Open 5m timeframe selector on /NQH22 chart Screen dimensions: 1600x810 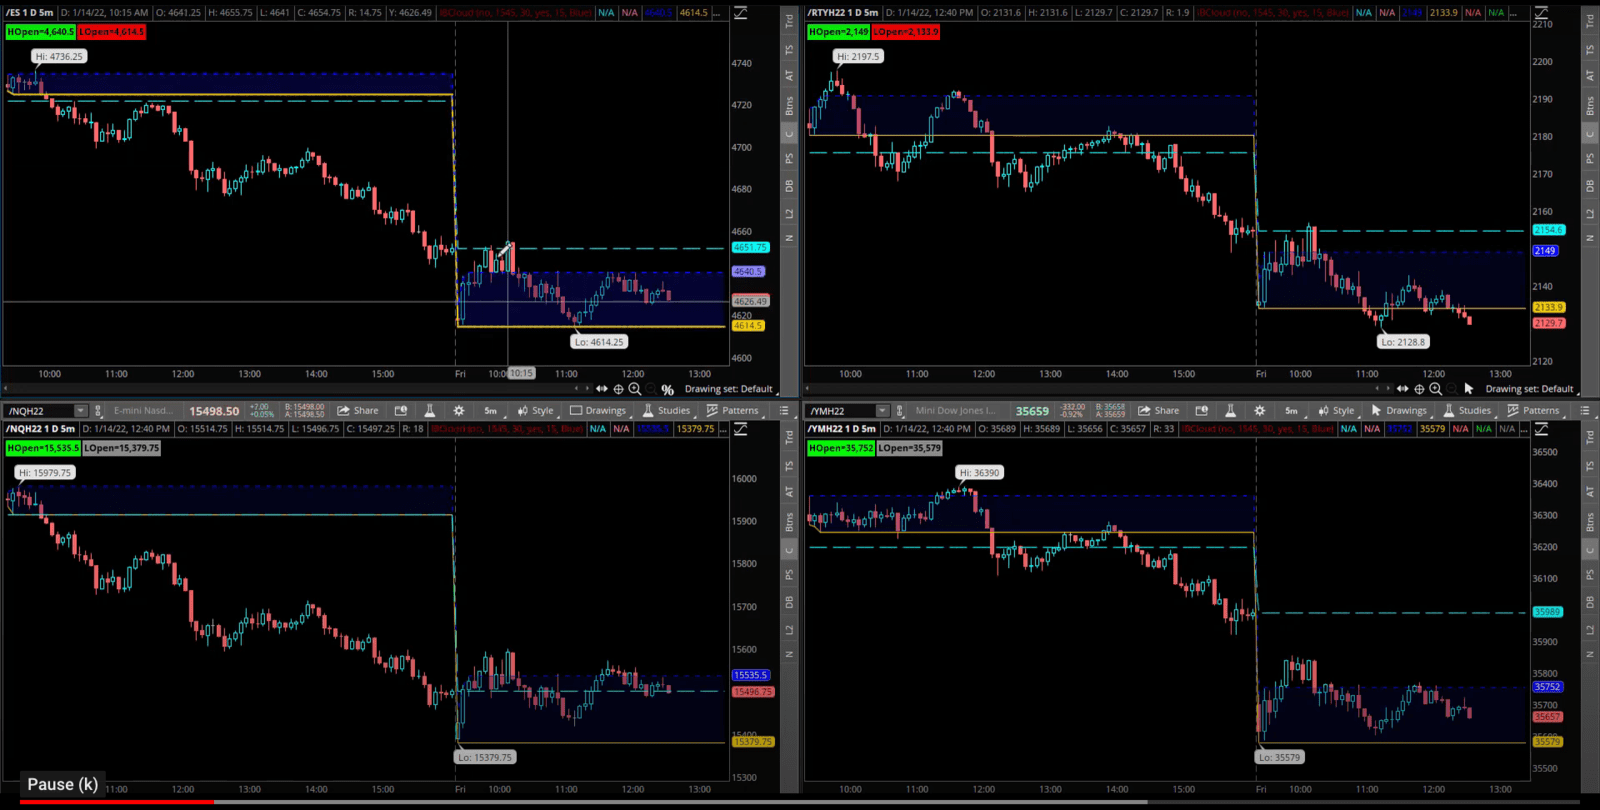491,411
